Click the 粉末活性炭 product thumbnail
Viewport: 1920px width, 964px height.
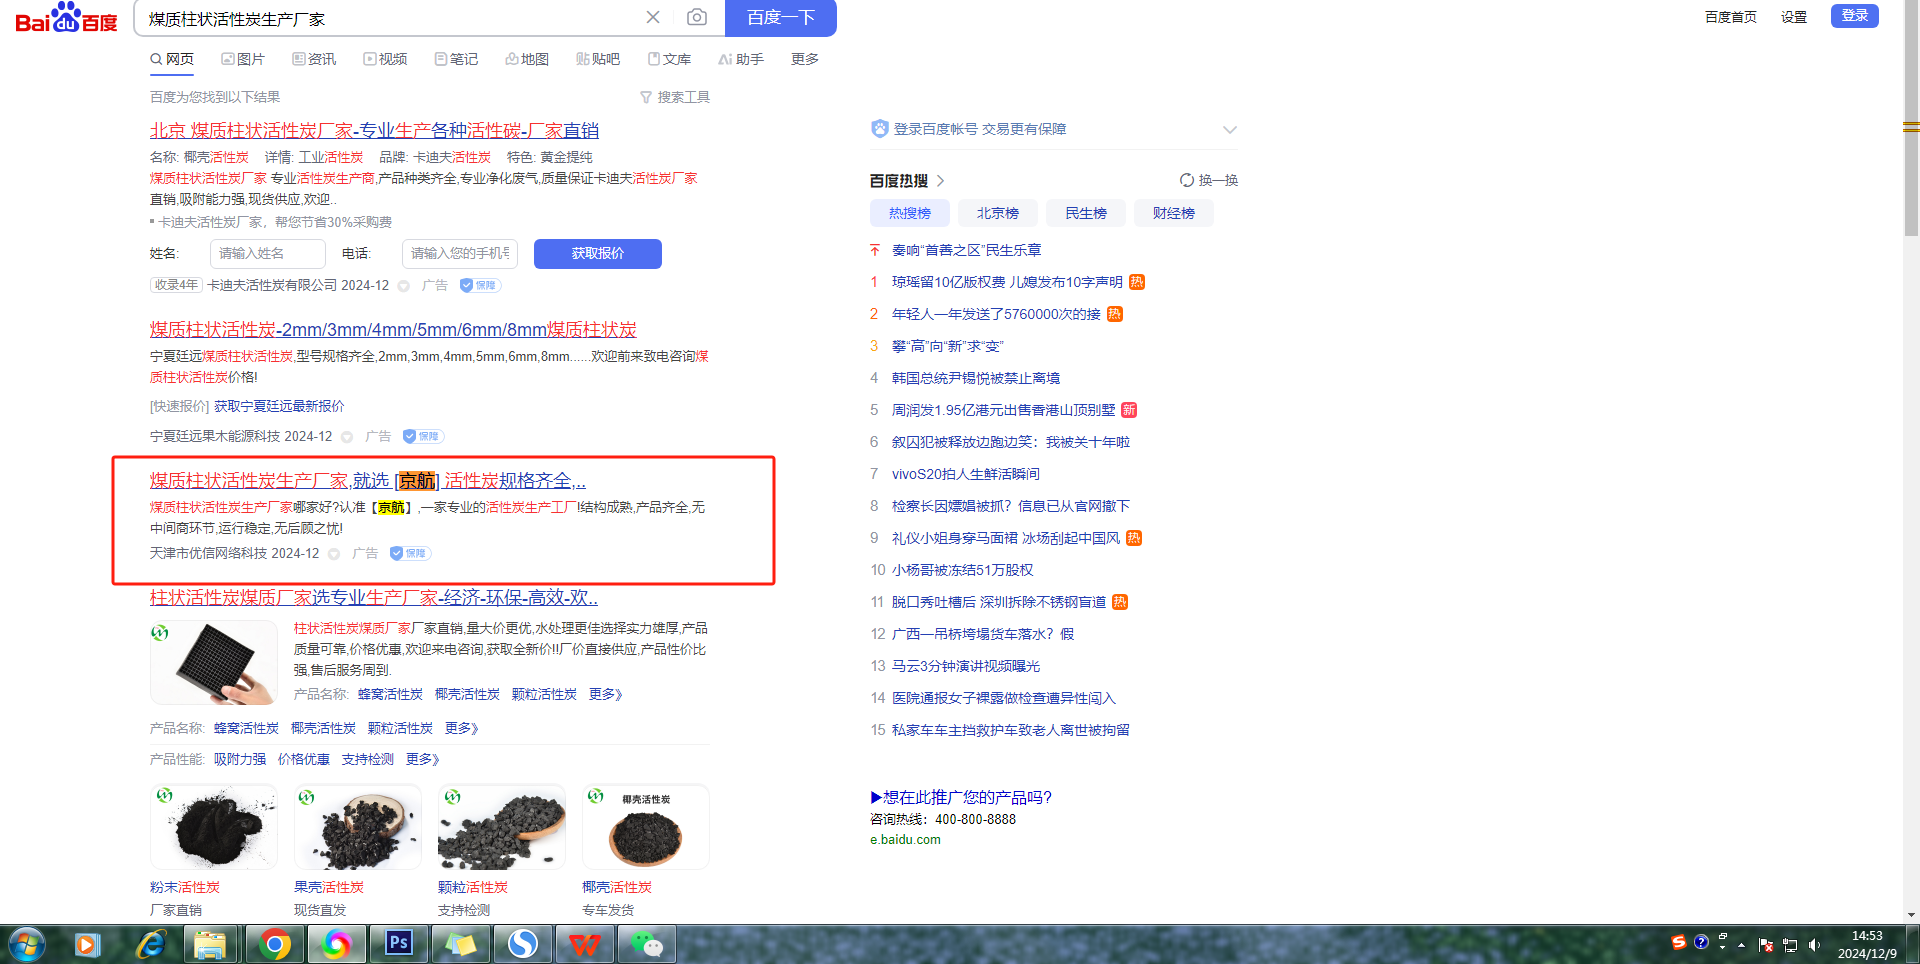tap(214, 827)
